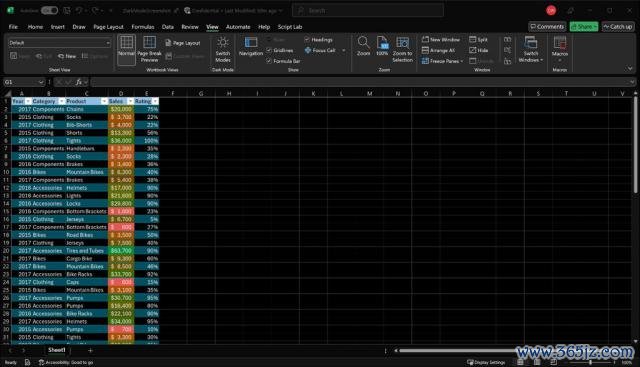This screenshot has width=640, height=367.
Task: Switch to the Review tab
Action: pos(190,27)
